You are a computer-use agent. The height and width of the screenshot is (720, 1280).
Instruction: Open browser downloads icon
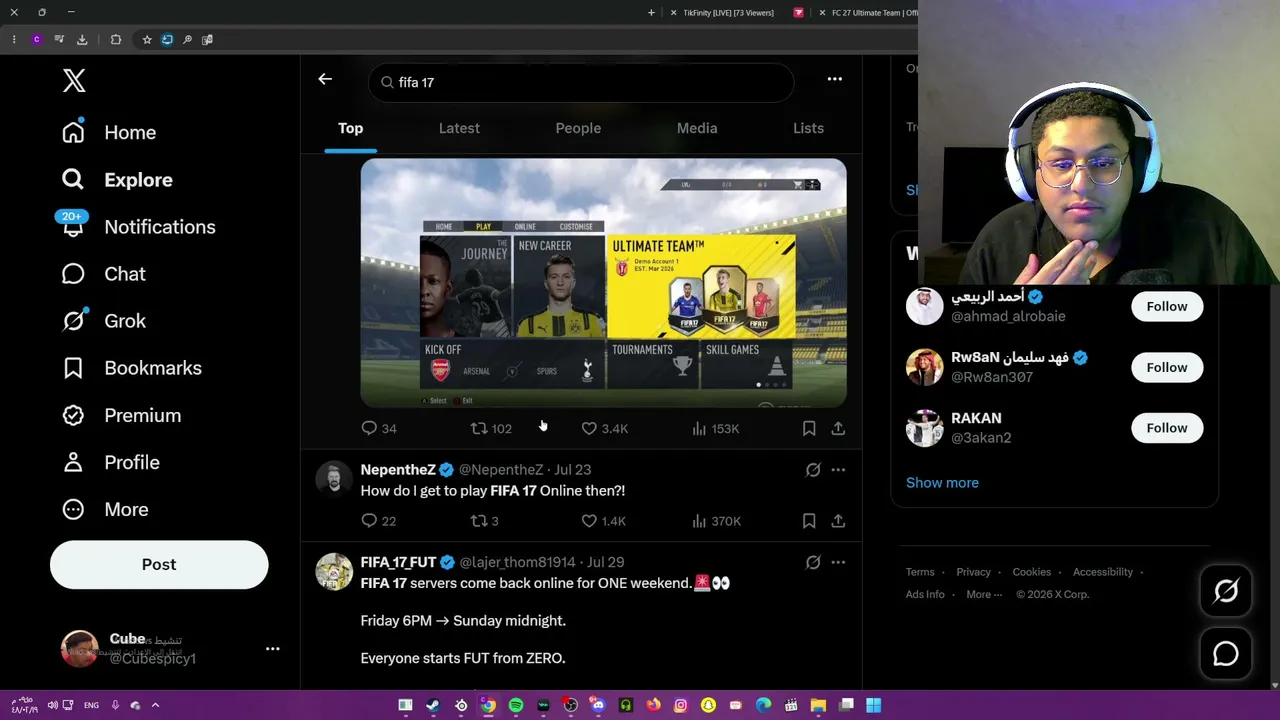click(x=82, y=40)
